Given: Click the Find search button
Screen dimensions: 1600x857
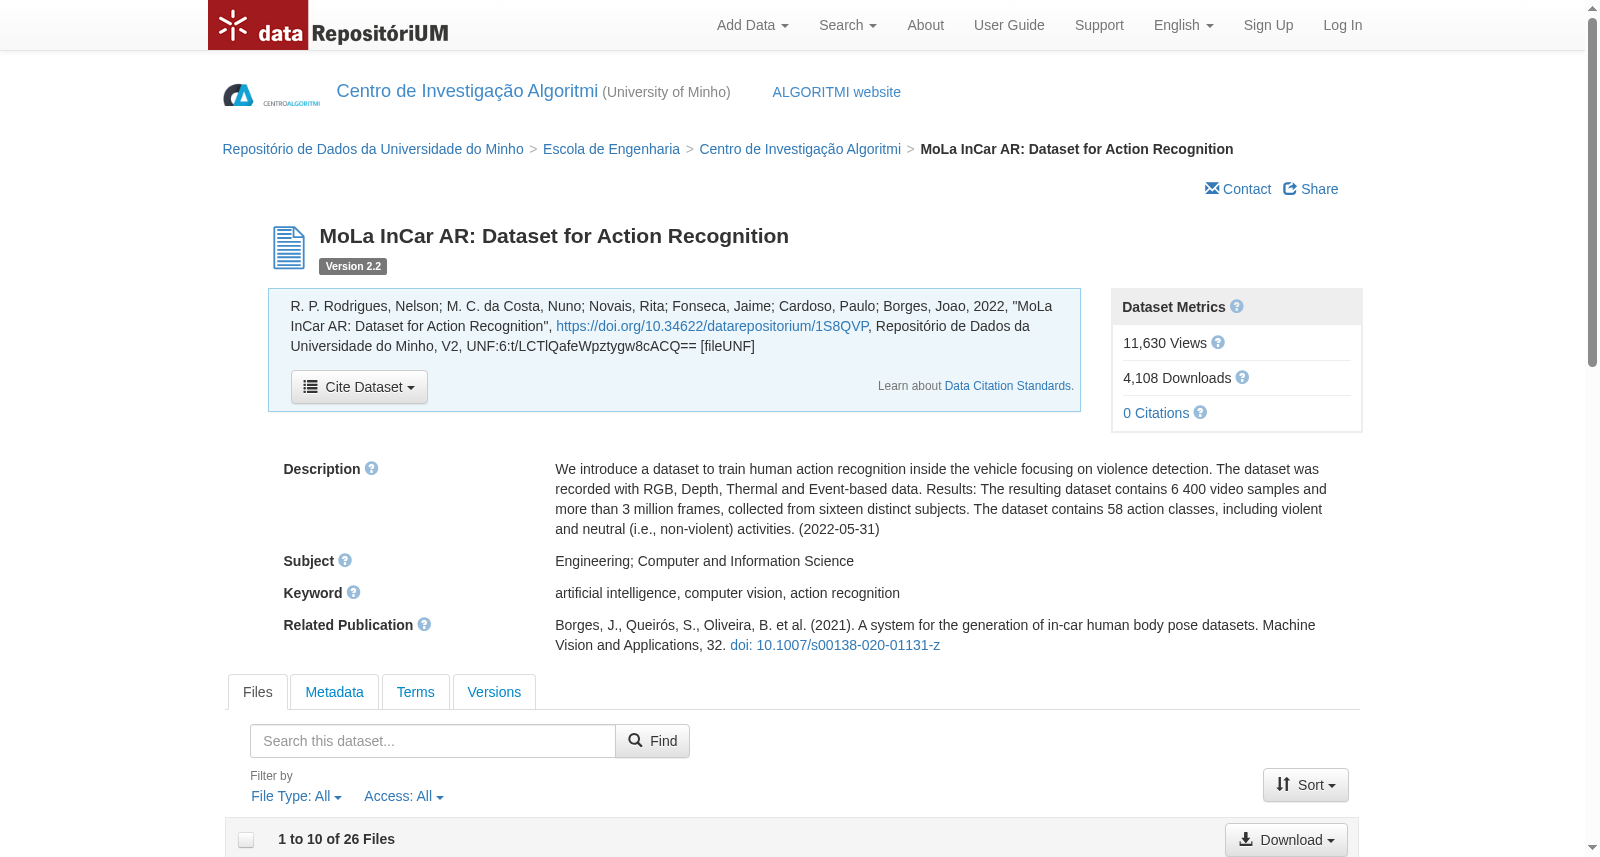Looking at the screenshot, I should pos(652,741).
